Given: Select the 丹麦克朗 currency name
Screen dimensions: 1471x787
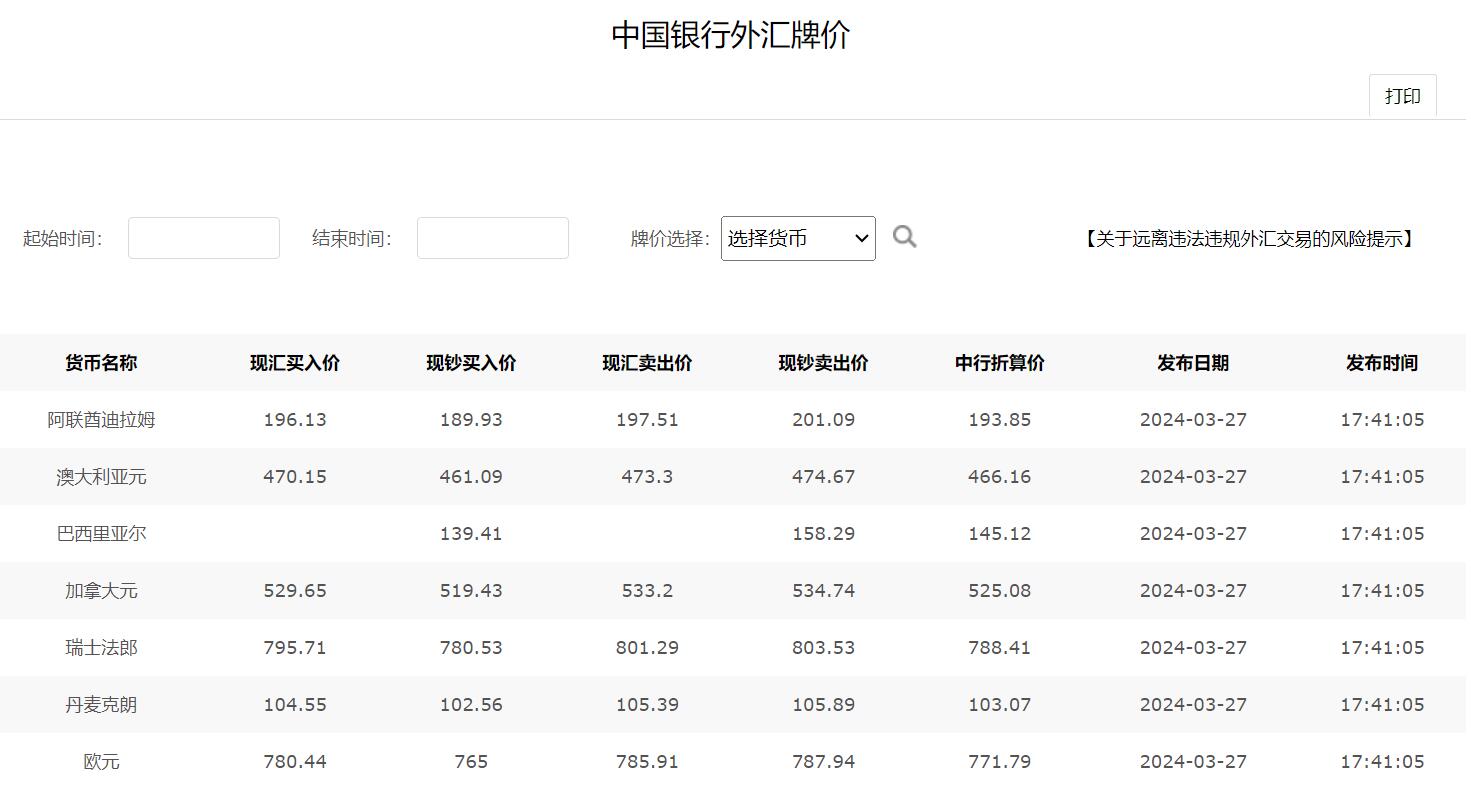Looking at the screenshot, I should coord(101,705).
